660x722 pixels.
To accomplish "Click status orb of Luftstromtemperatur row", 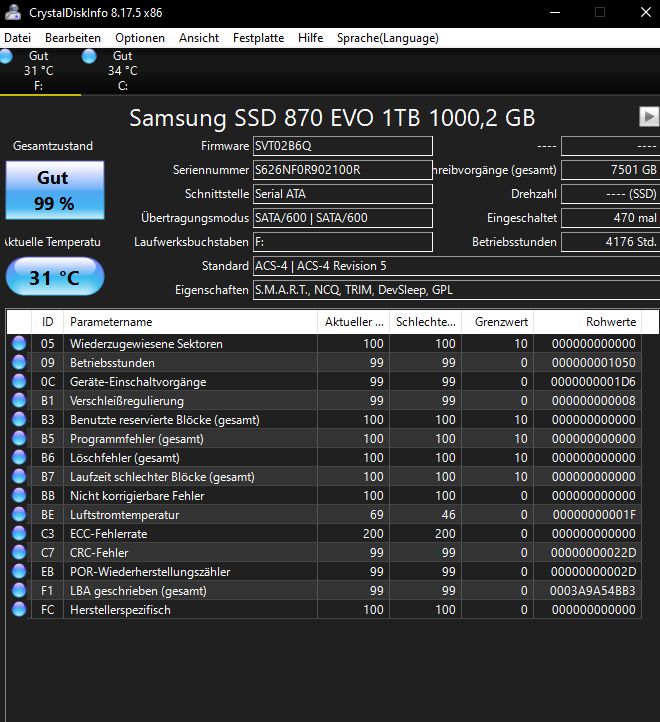I will [x=19, y=514].
